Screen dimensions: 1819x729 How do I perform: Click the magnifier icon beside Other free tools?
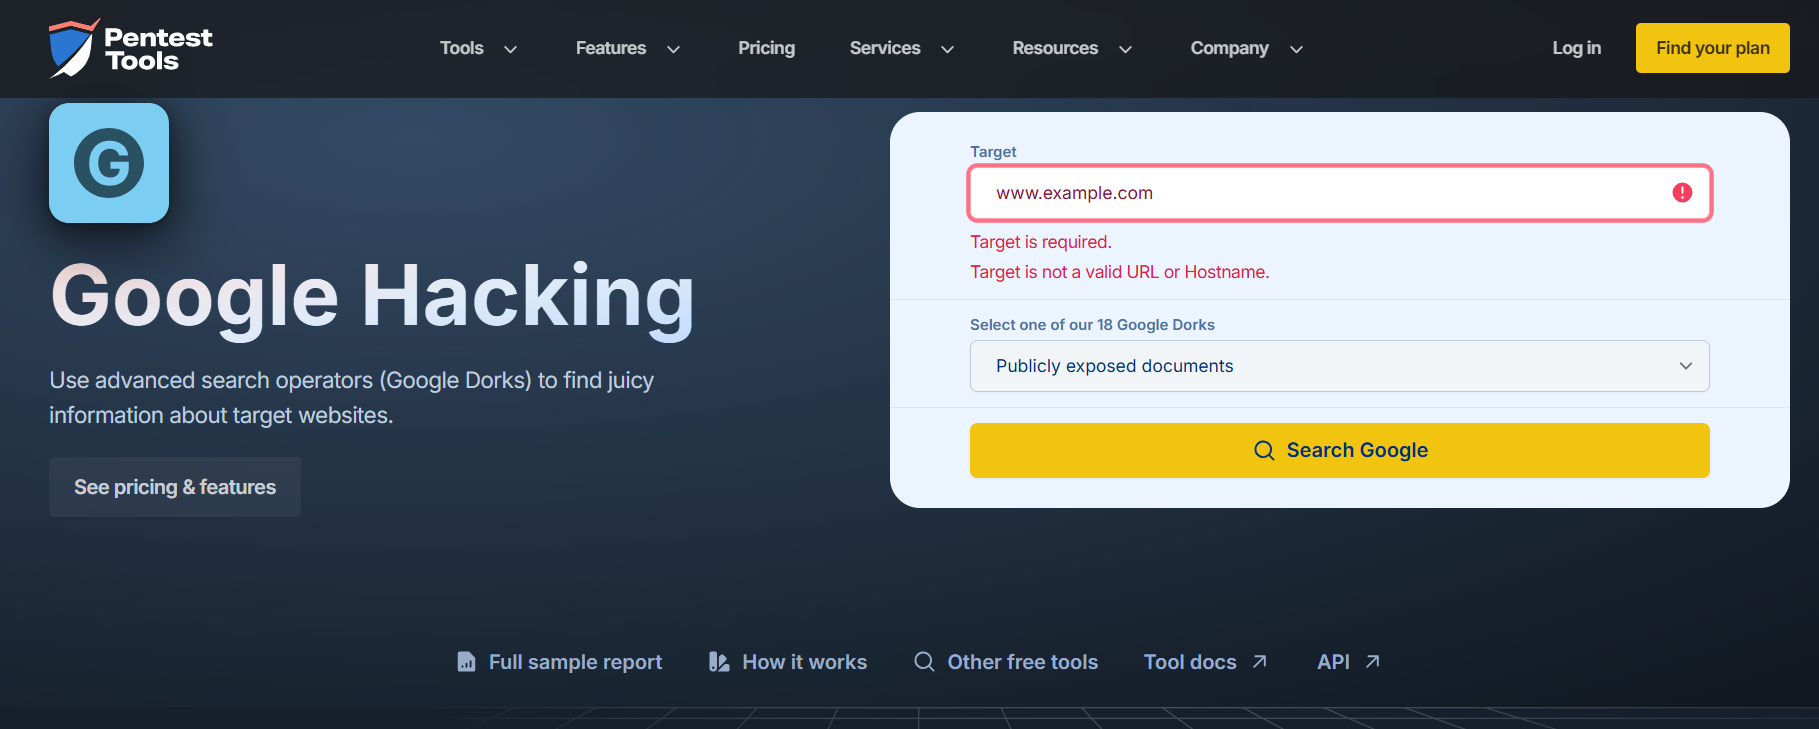click(924, 662)
